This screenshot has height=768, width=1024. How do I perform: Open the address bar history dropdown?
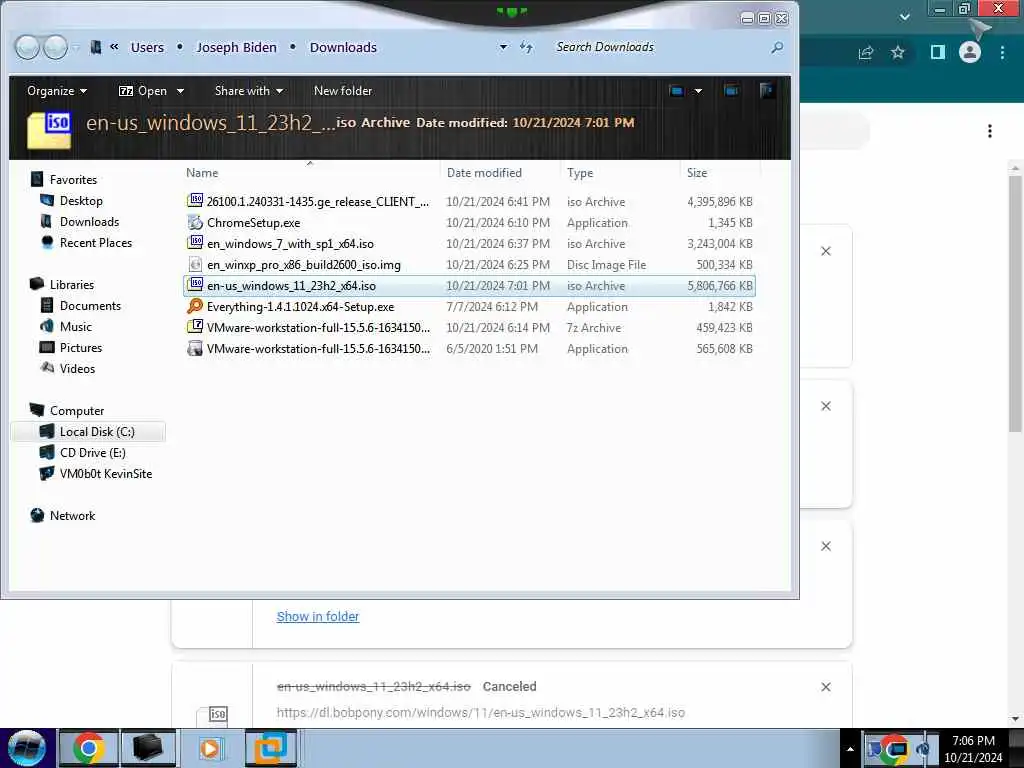(503, 47)
